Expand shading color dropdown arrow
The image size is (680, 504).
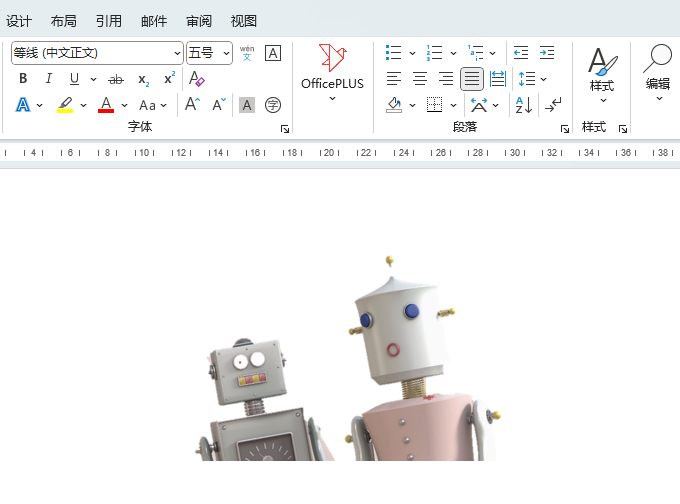pos(412,105)
